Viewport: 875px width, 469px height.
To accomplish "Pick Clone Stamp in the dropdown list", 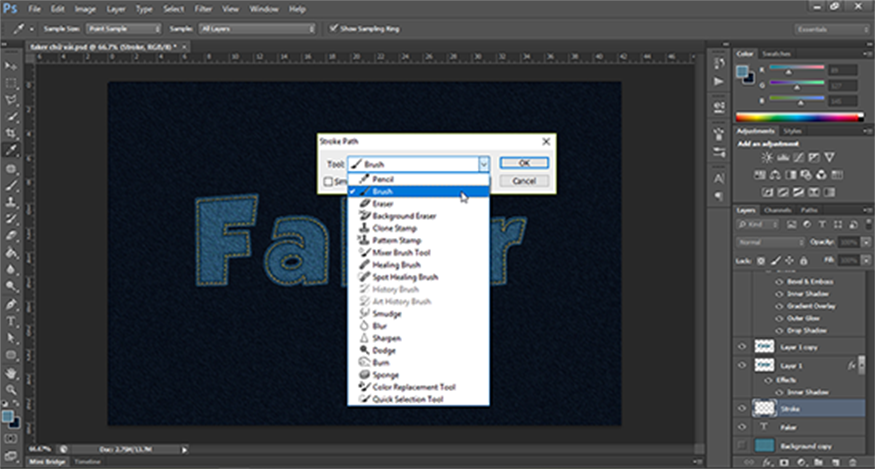I will click(x=396, y=228).
